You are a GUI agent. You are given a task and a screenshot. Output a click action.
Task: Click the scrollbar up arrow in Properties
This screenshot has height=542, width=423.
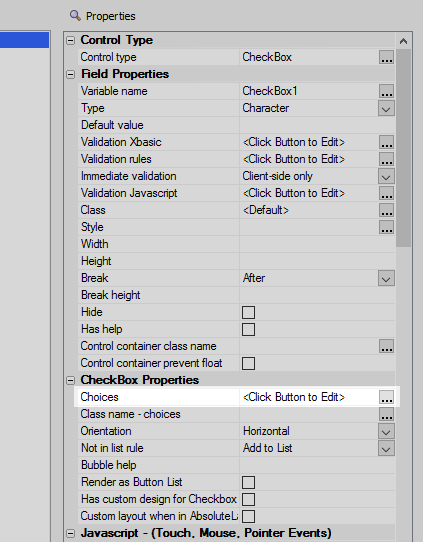[403, 41]
